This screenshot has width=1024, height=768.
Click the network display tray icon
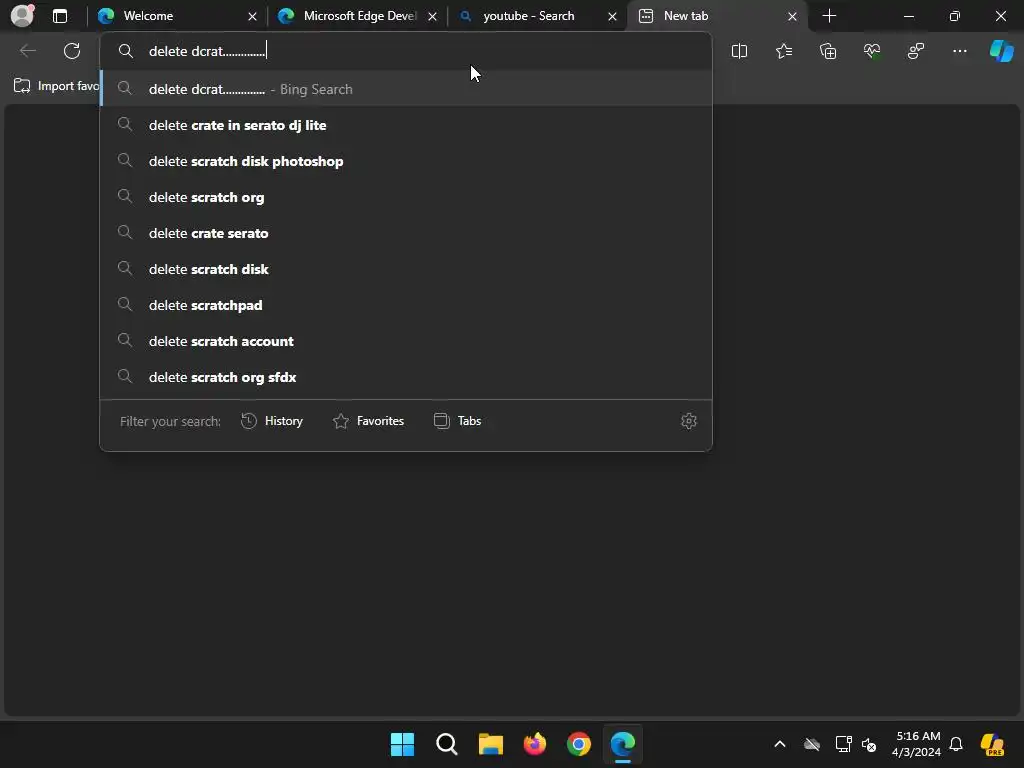click(843, 744)
